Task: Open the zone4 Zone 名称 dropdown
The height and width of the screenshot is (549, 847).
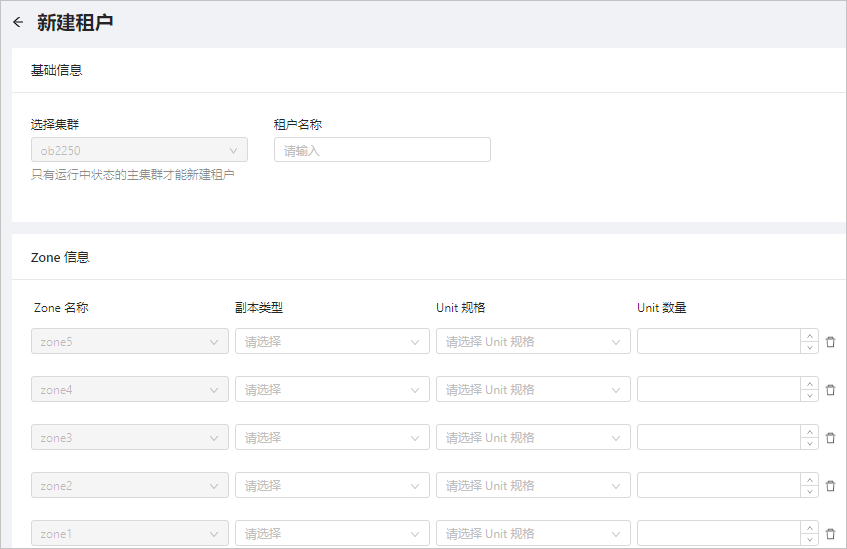Action: click(x=130, y=389)
